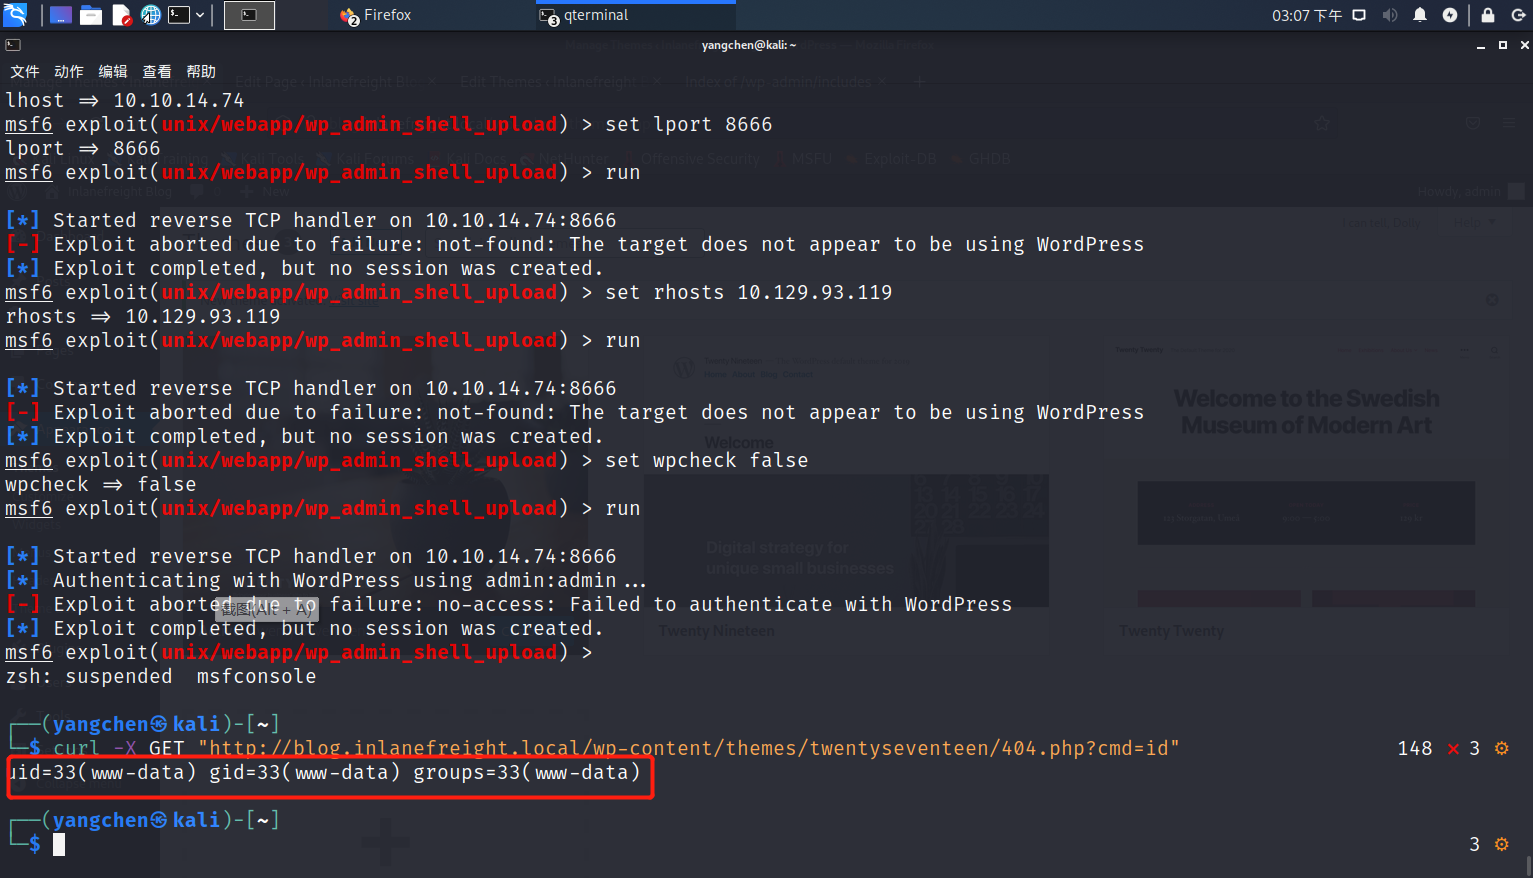
Task: Maximize the yangchen@kali terminal window
Action: [1502, 45]
